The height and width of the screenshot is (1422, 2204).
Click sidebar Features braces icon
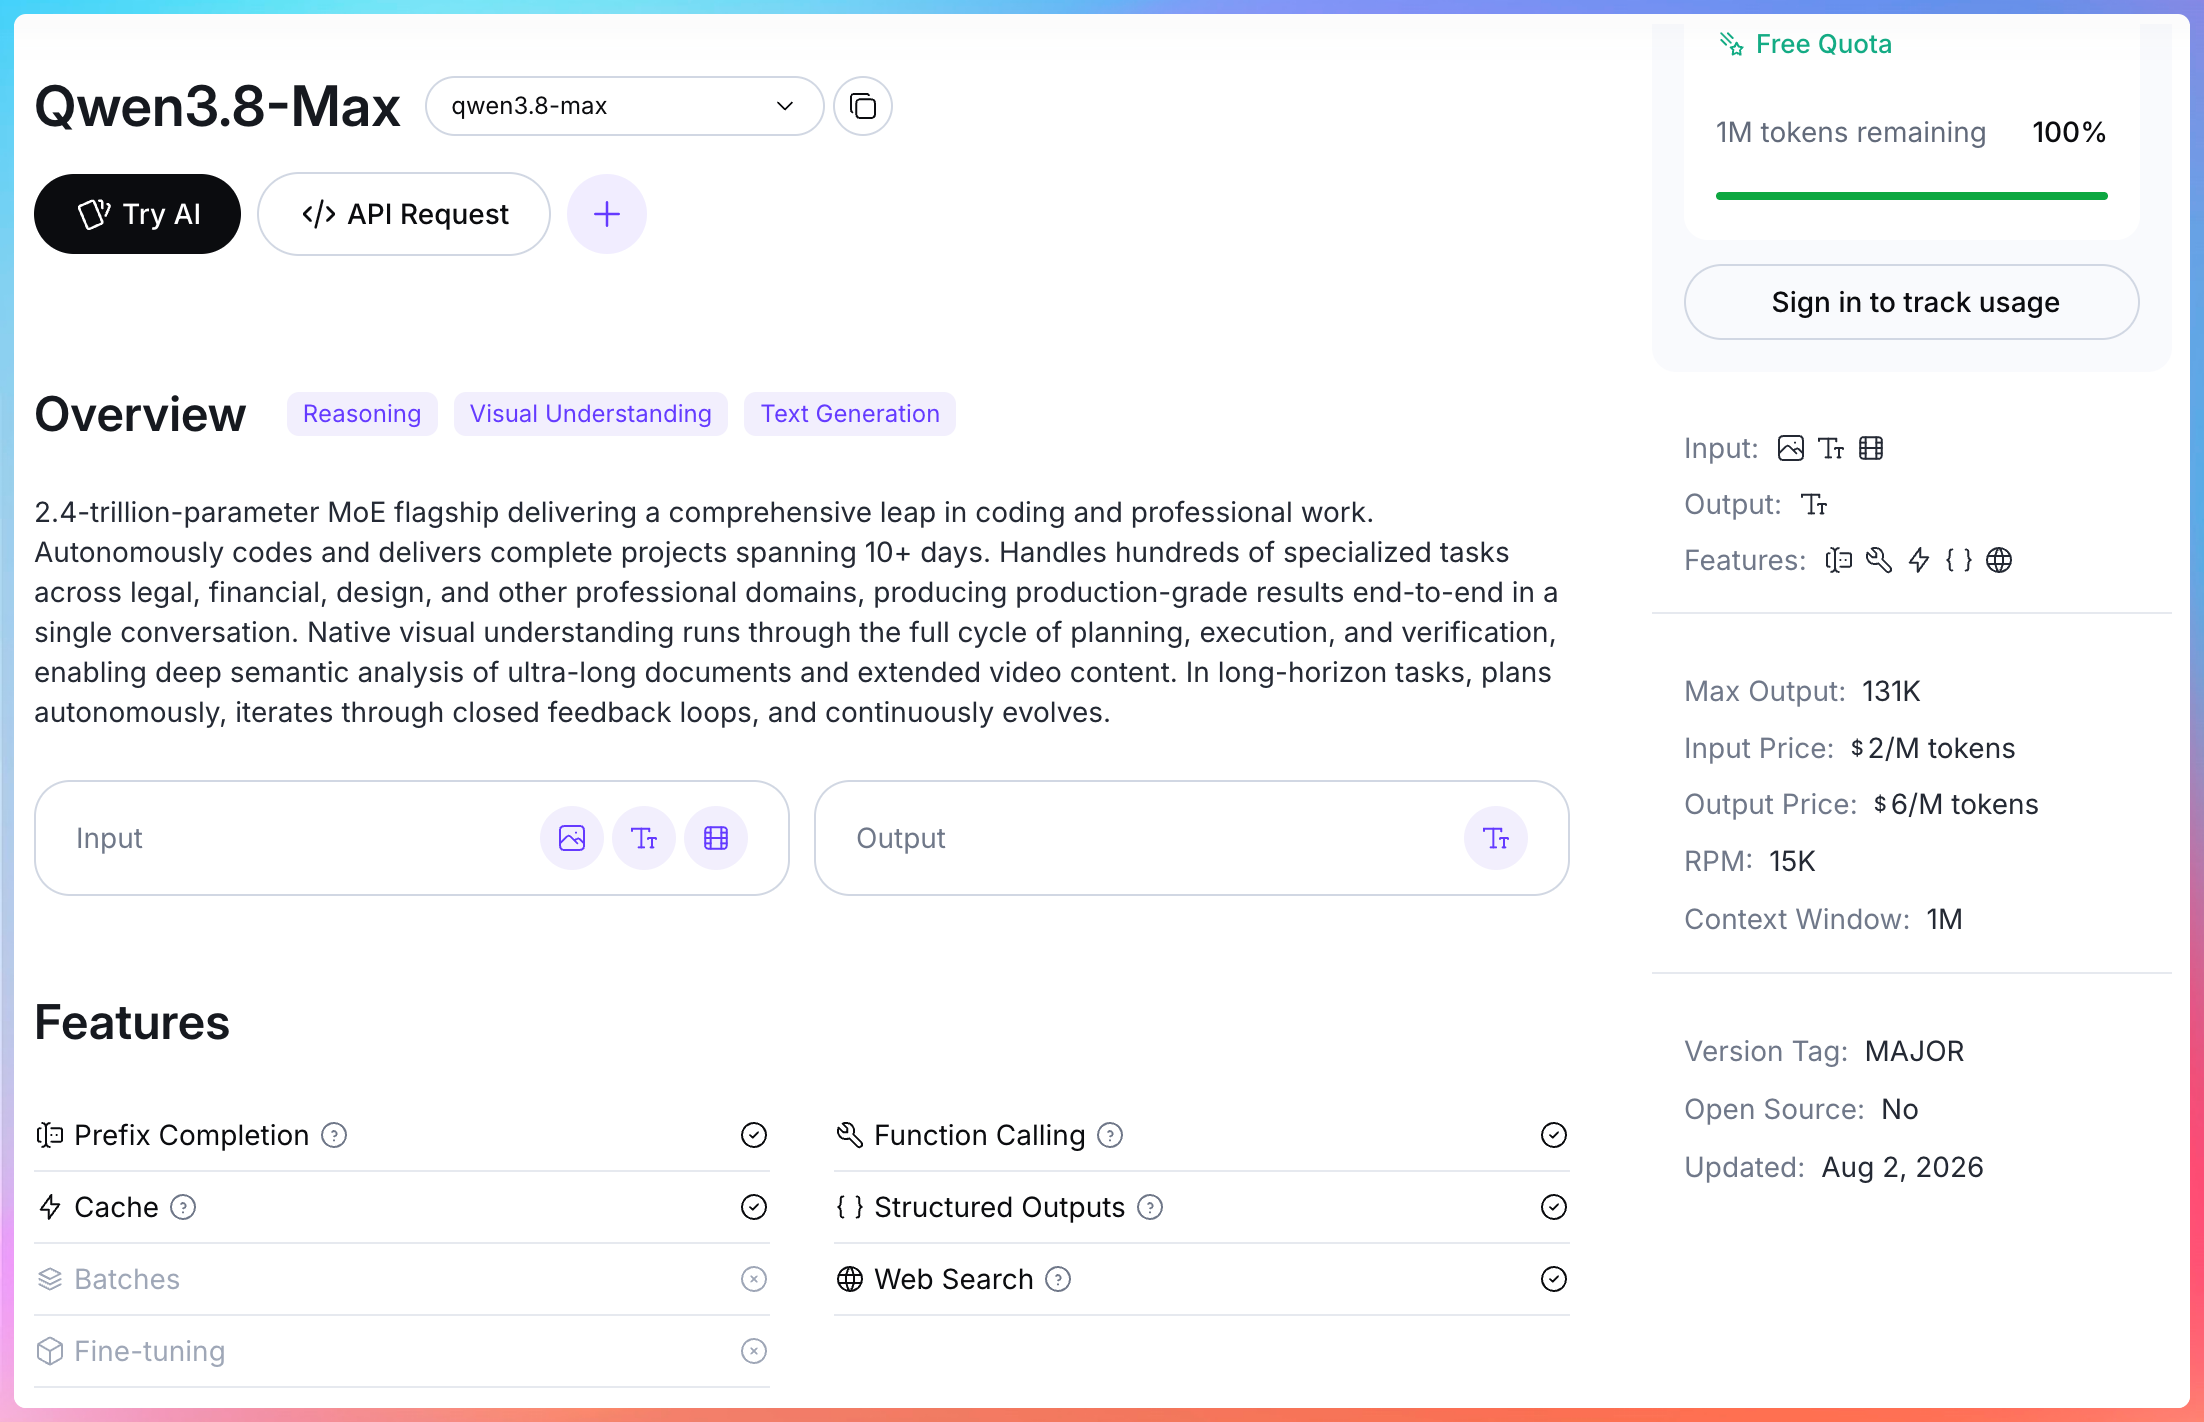point(1959,560)
